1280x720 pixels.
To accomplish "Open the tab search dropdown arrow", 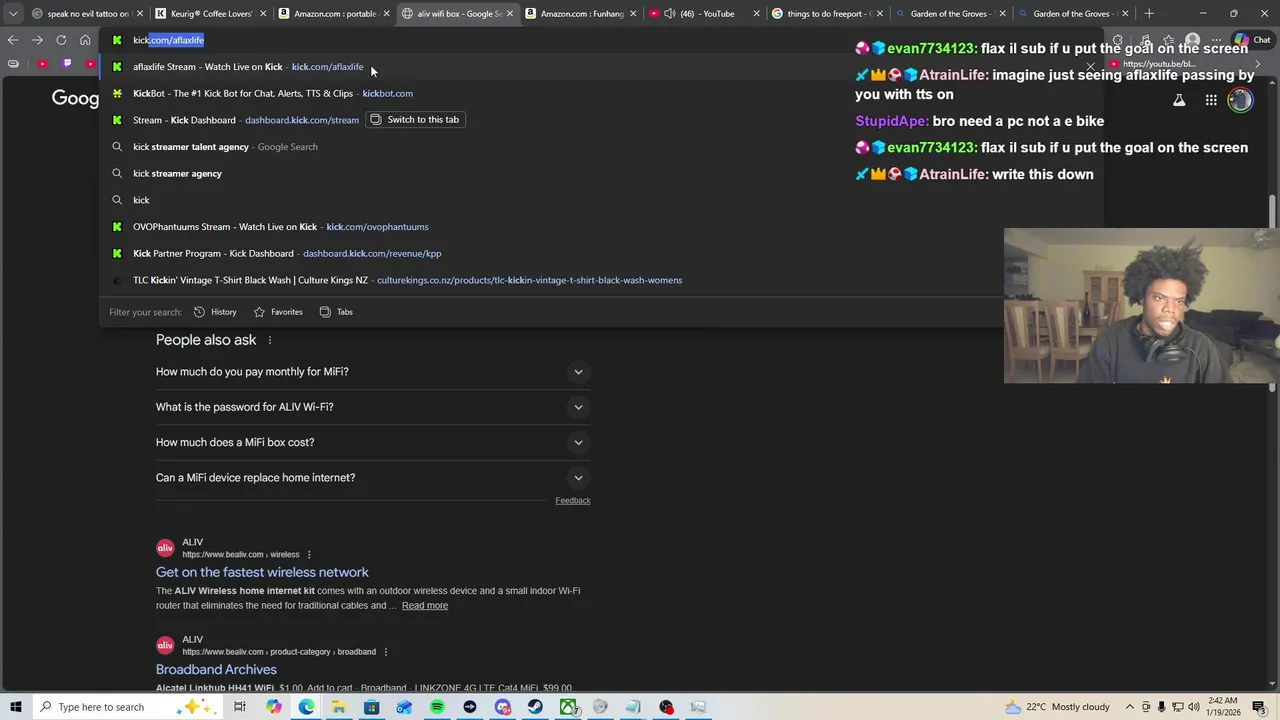I will [x=12, y=14].
